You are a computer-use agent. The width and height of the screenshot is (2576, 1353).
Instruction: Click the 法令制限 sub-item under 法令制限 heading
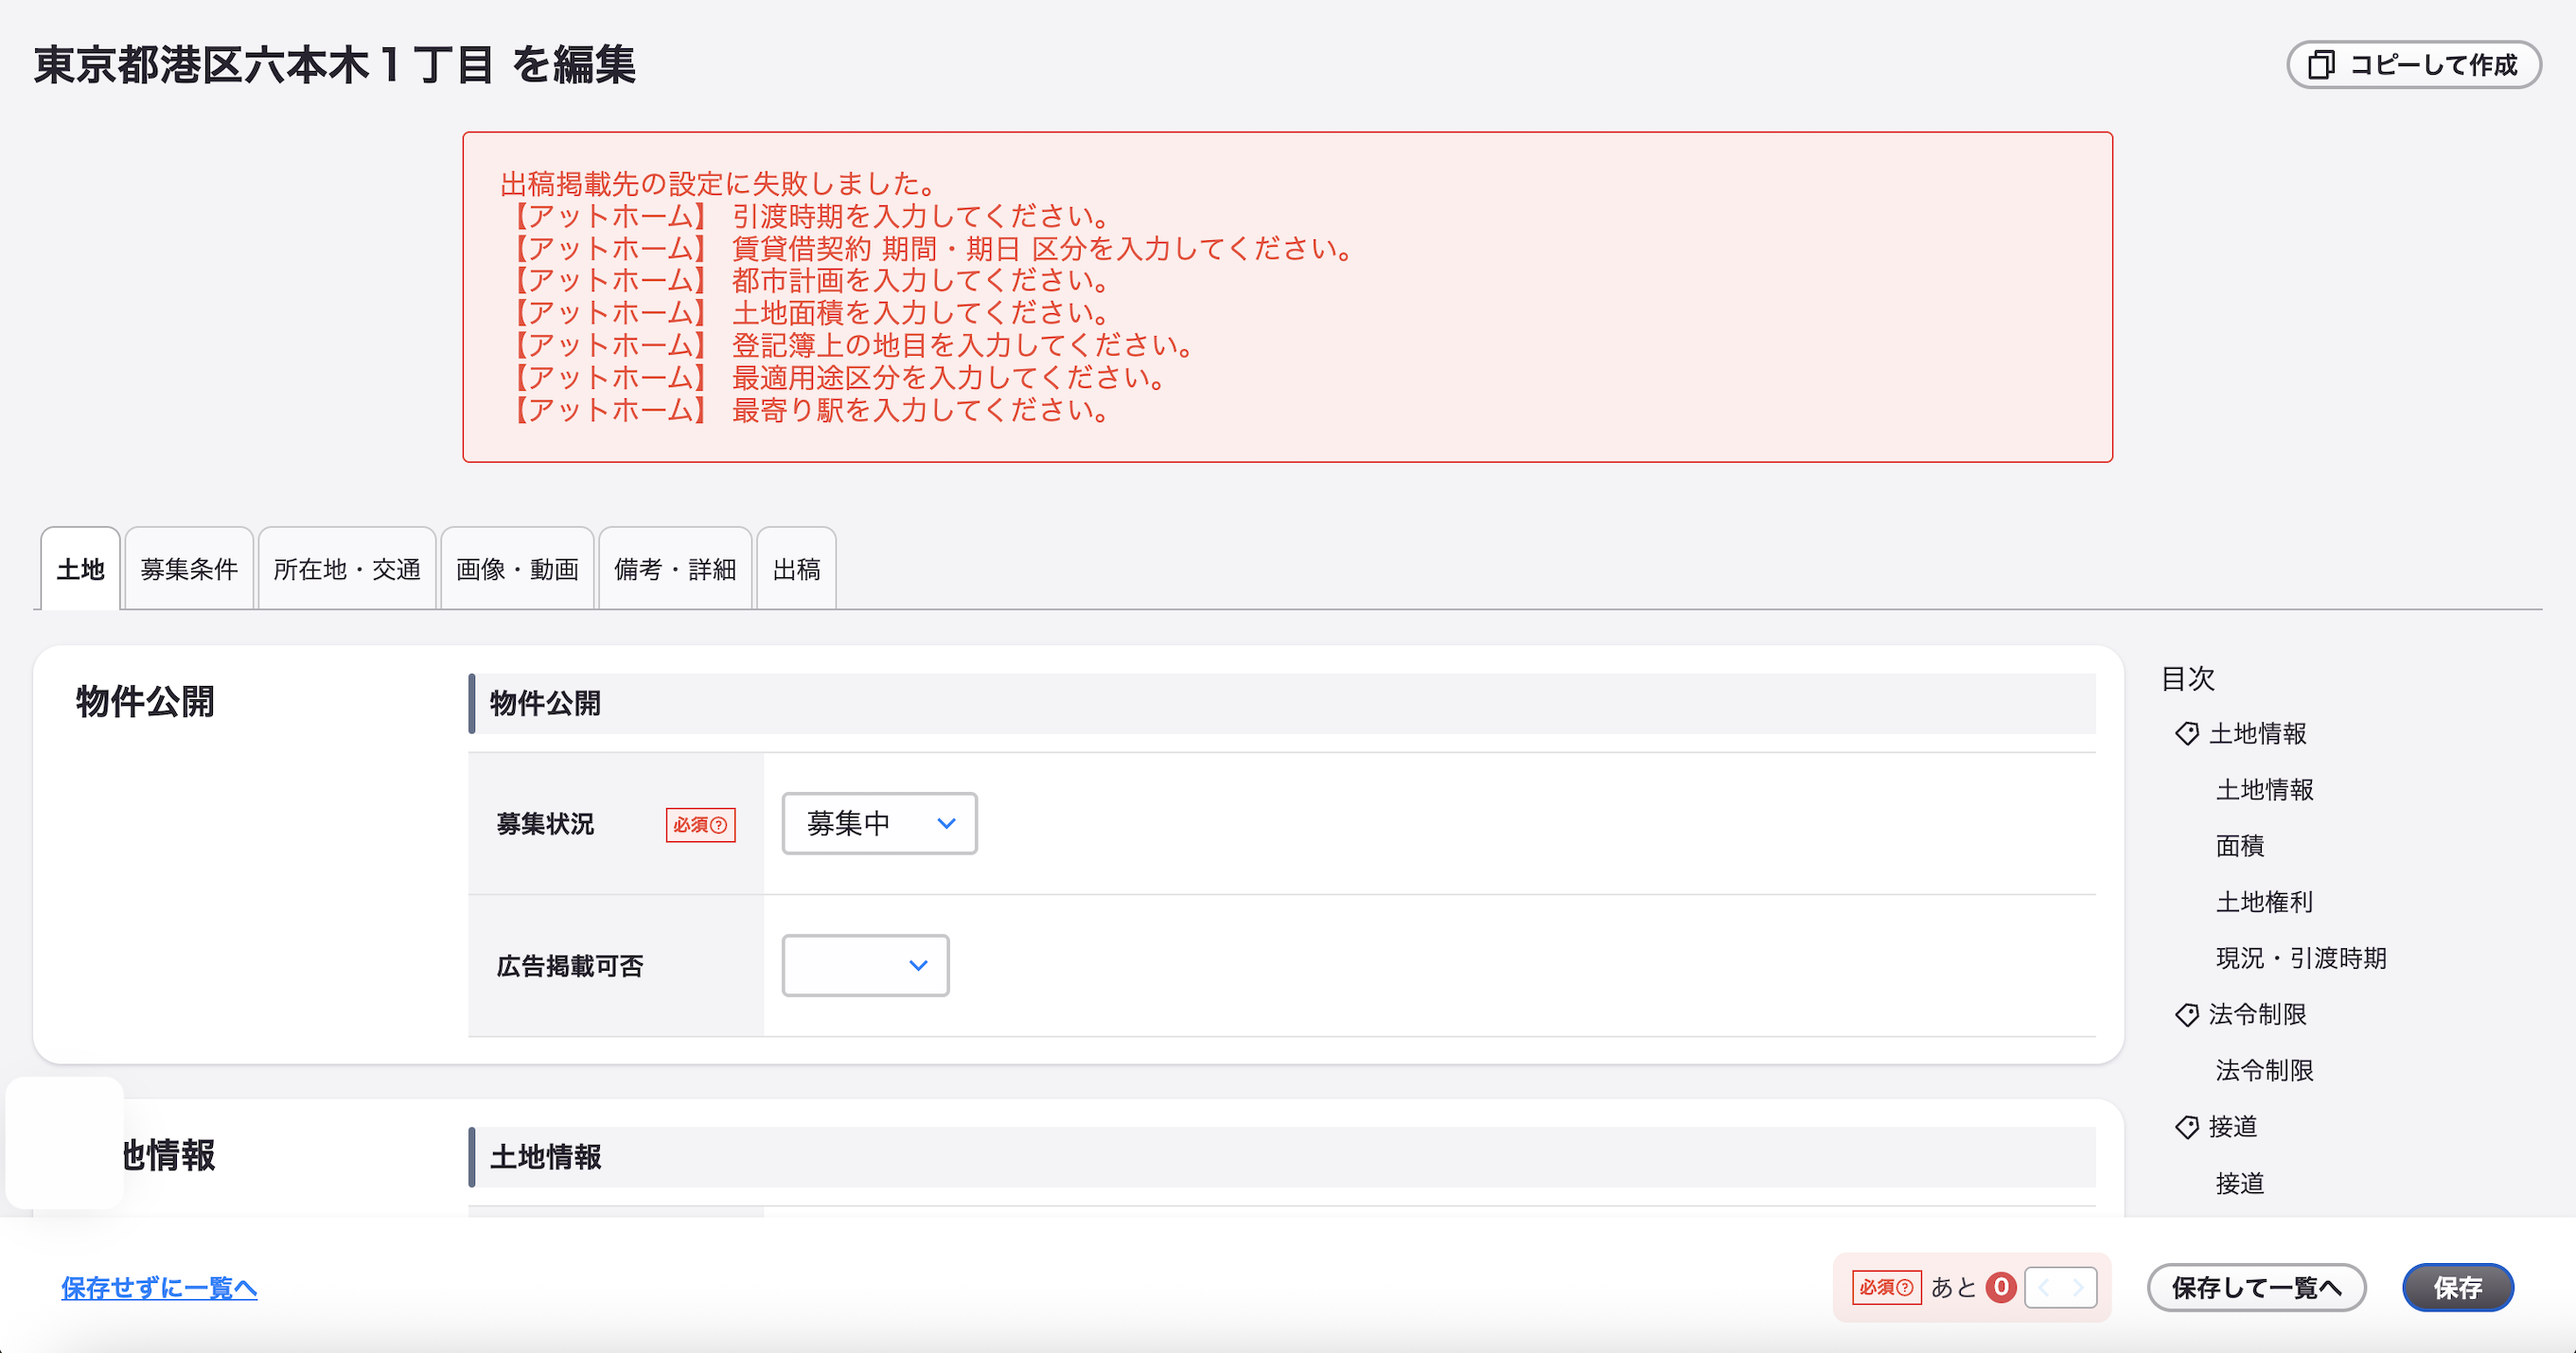[x=2265, y=1070]
